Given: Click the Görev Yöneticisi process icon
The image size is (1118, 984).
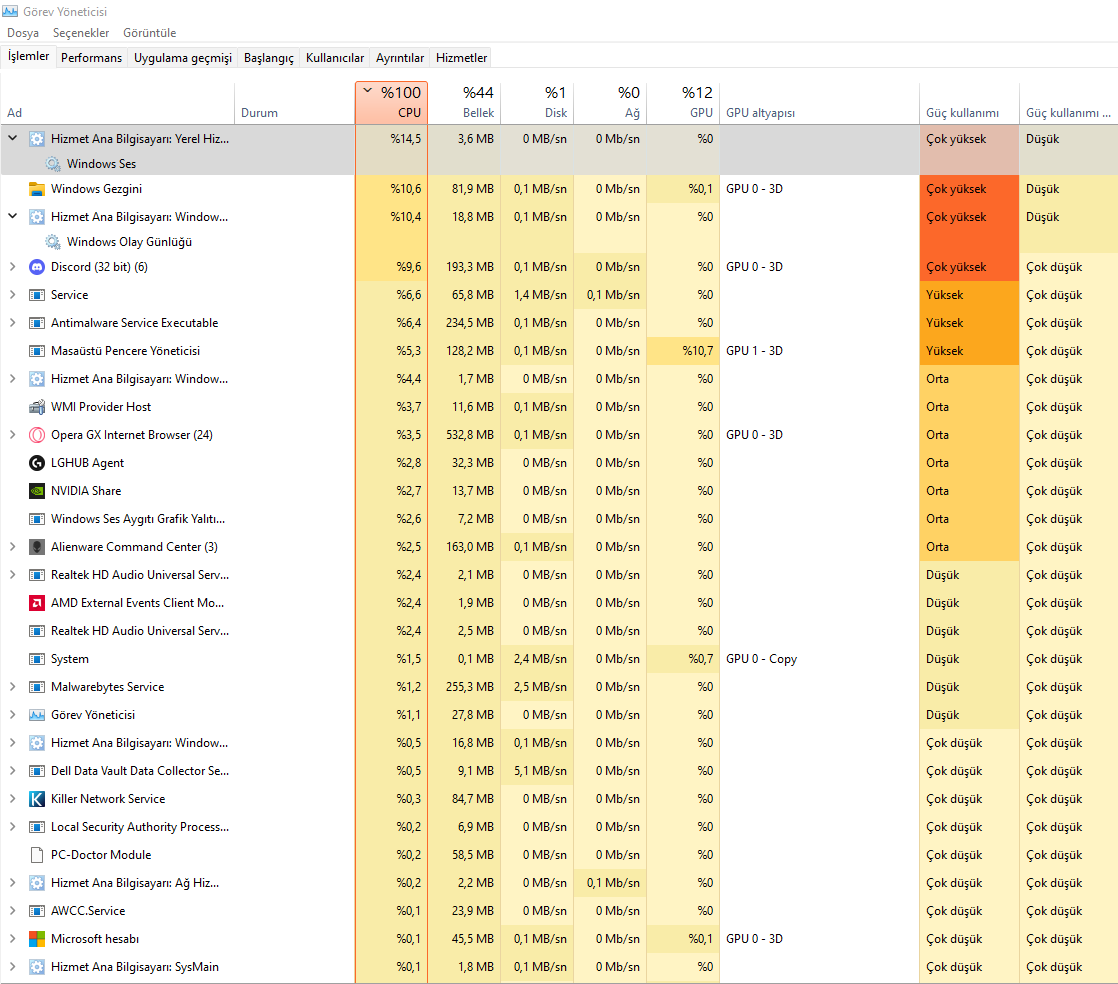Looking at the screenshot, I should coord(36,714).
